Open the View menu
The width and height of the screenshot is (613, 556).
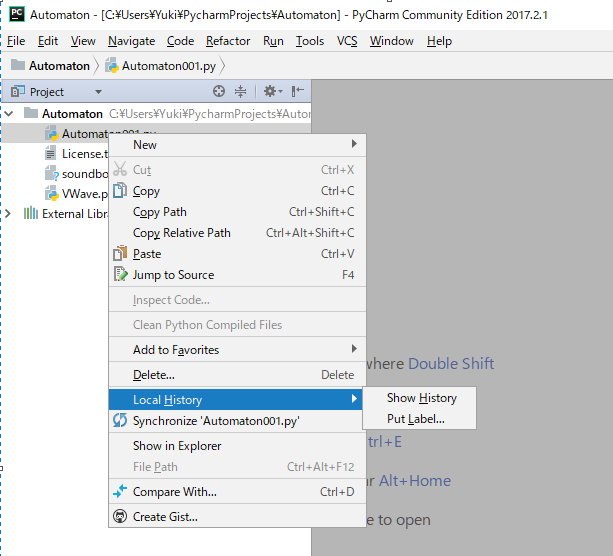(x=83, y=41)
